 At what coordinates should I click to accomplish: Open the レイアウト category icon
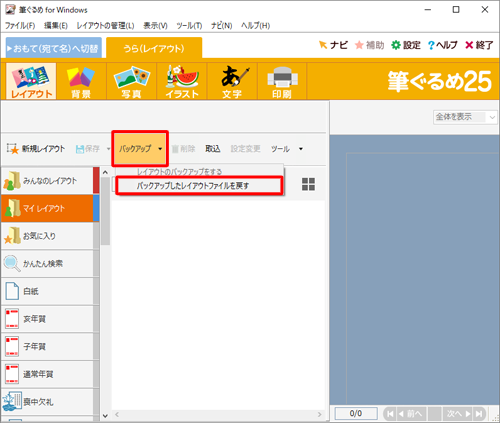coord(31,81)
